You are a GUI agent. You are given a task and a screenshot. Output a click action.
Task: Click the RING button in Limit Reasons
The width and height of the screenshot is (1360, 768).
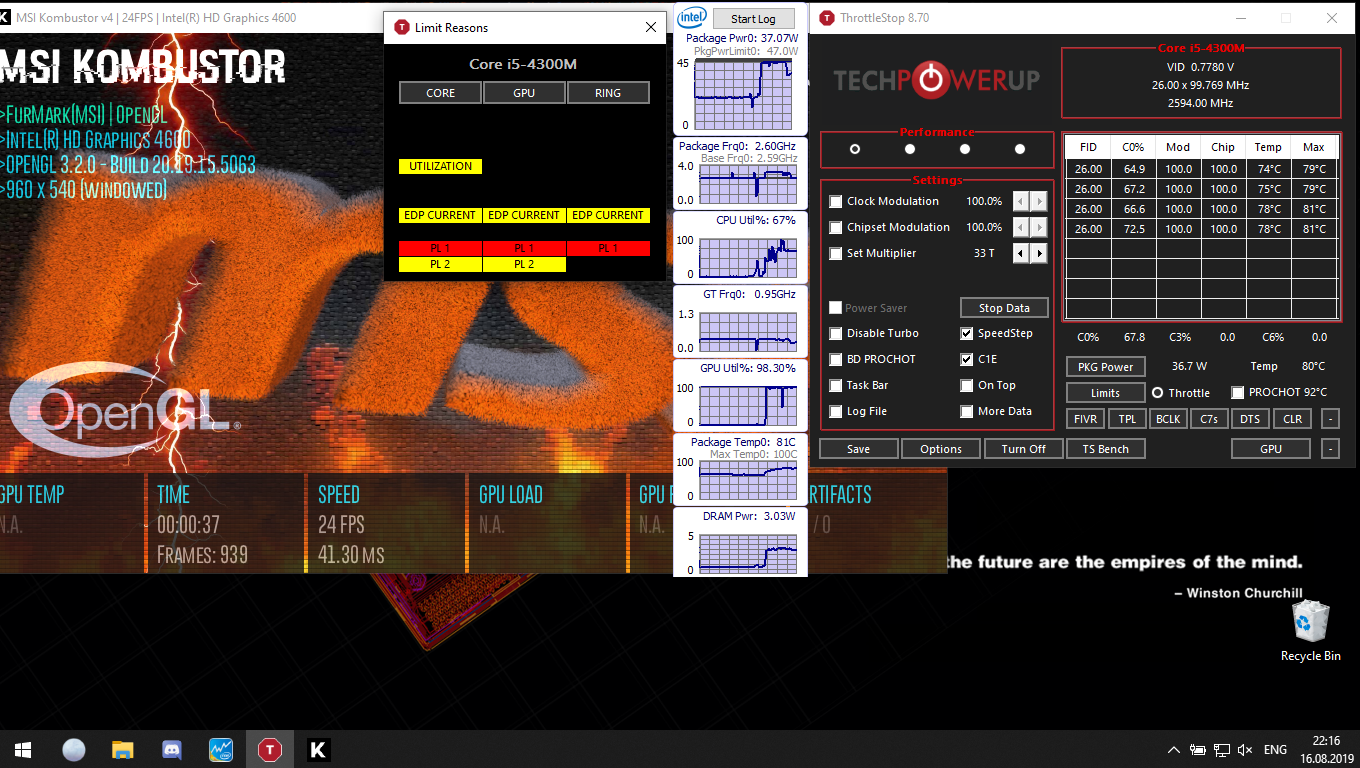click(x=608, y=93)
